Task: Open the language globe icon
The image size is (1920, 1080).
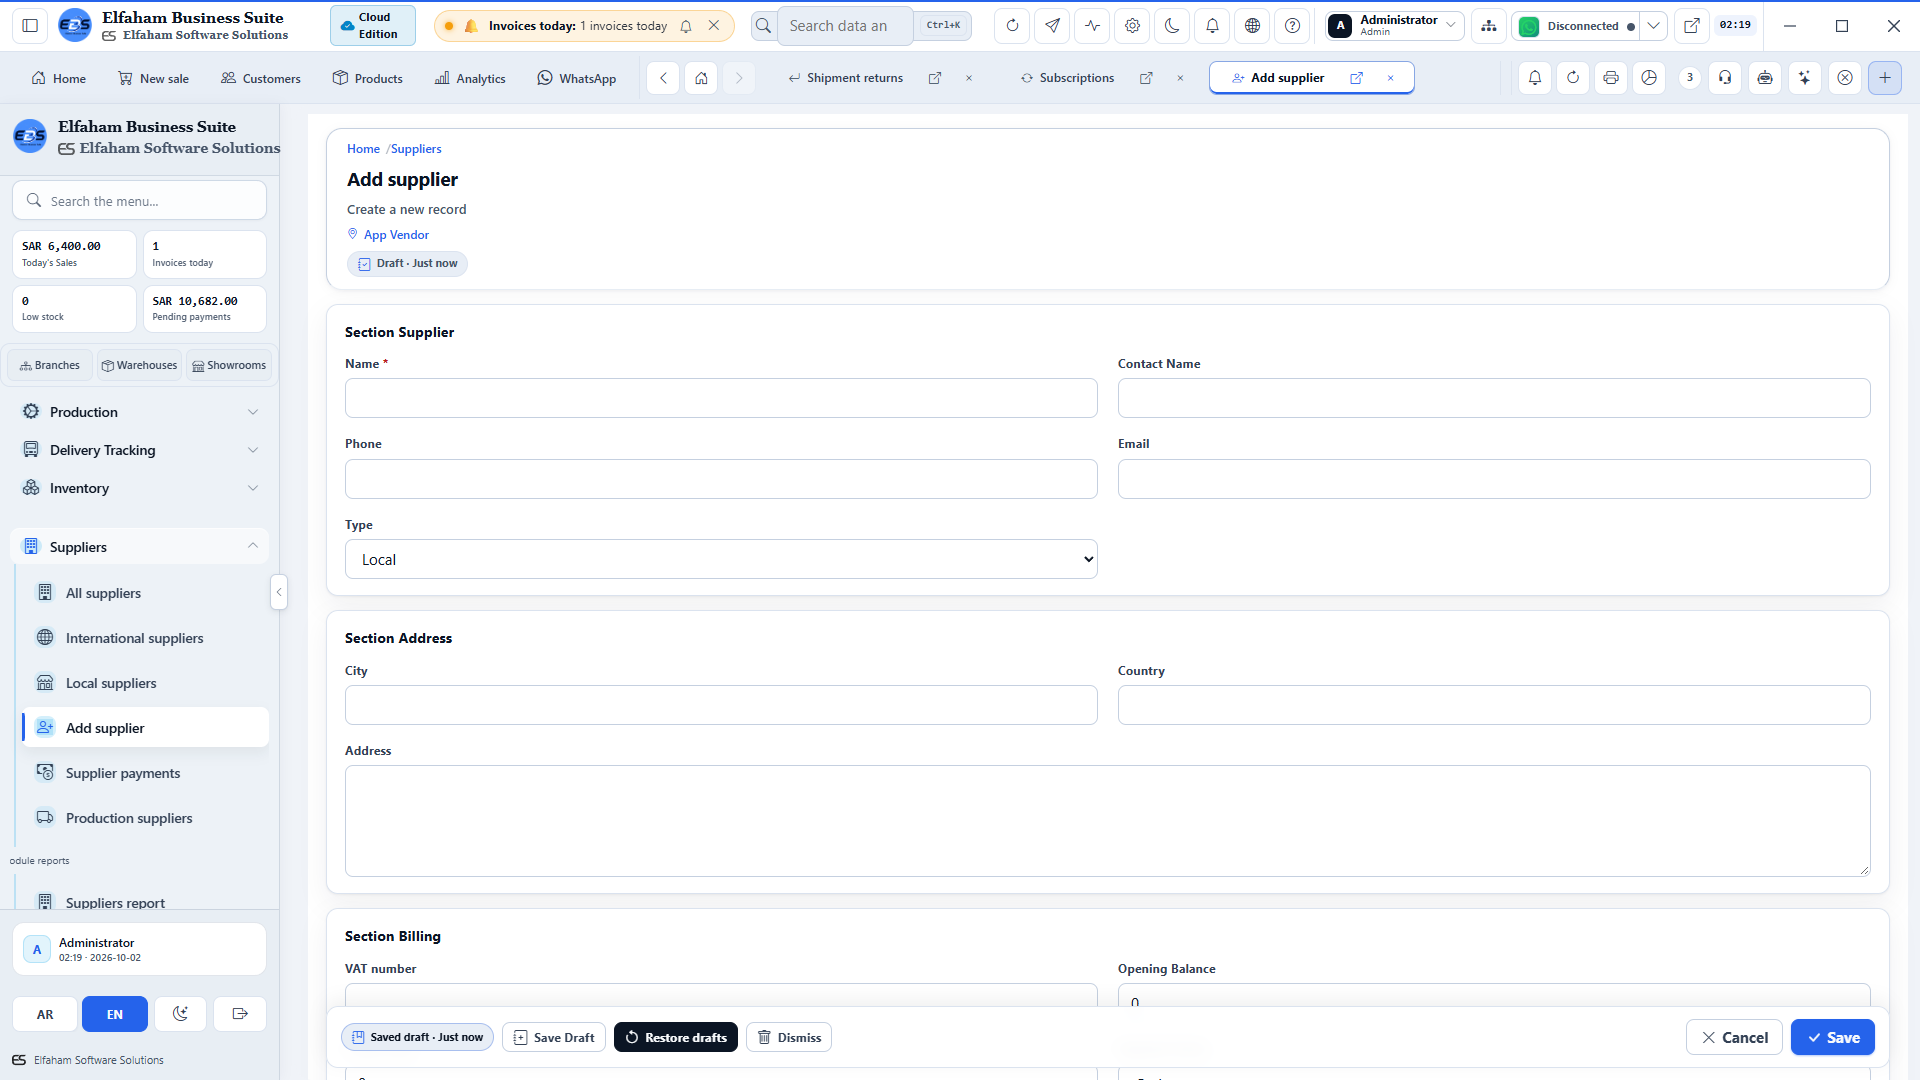Action: (x=1252, y=26)
